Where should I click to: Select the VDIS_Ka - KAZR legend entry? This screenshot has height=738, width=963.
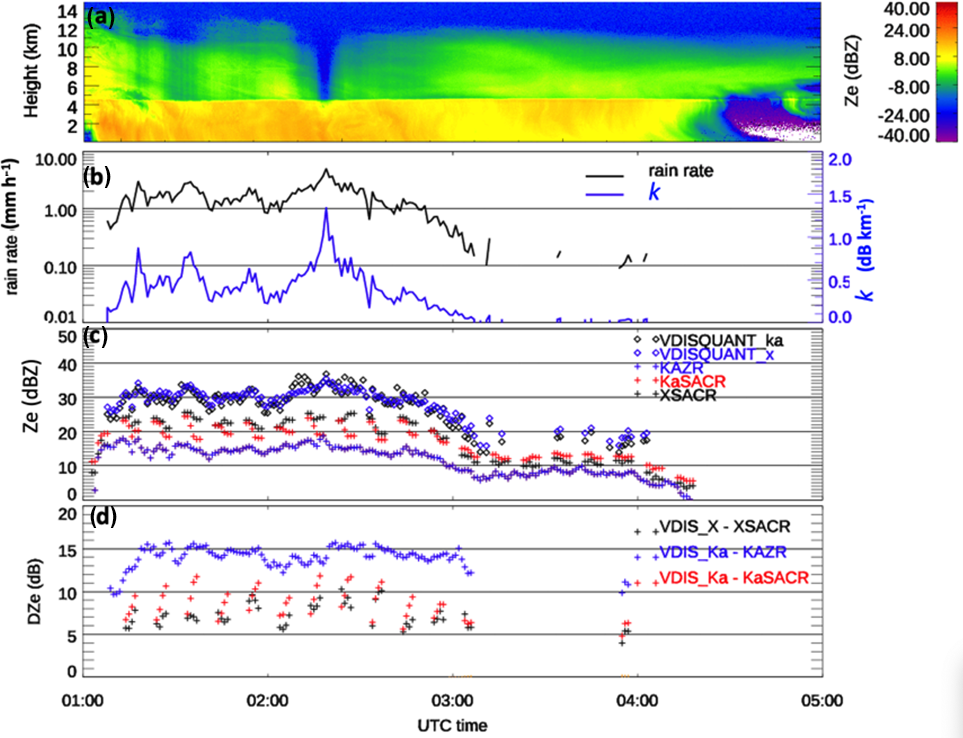click(722, 554)
